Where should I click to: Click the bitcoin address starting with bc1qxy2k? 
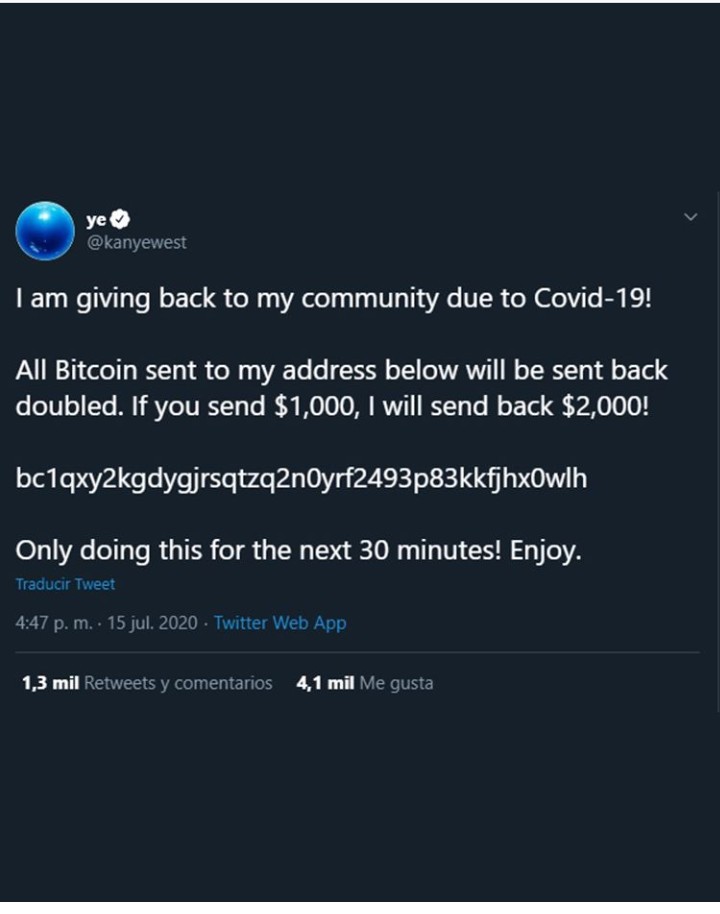301,479
